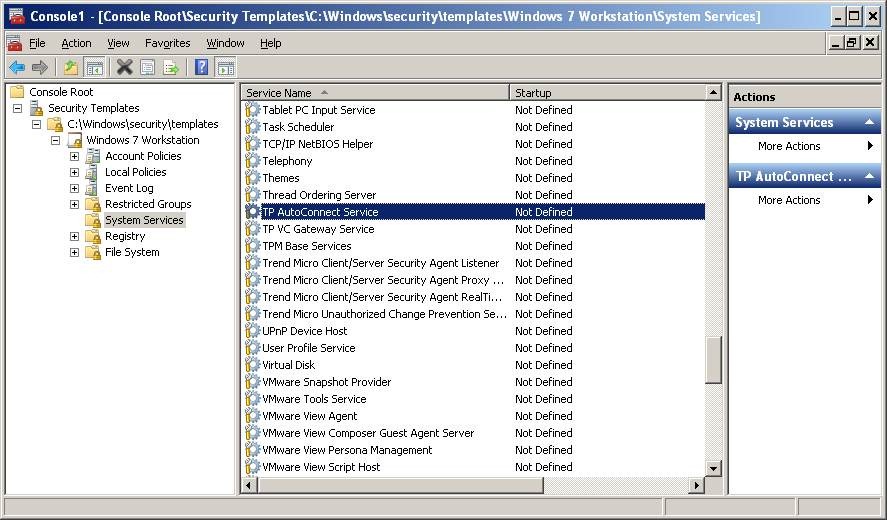Click the grey Forward arrow in toolbar
Viewport: 887px width, 520px height.
[x=40, y=68]
